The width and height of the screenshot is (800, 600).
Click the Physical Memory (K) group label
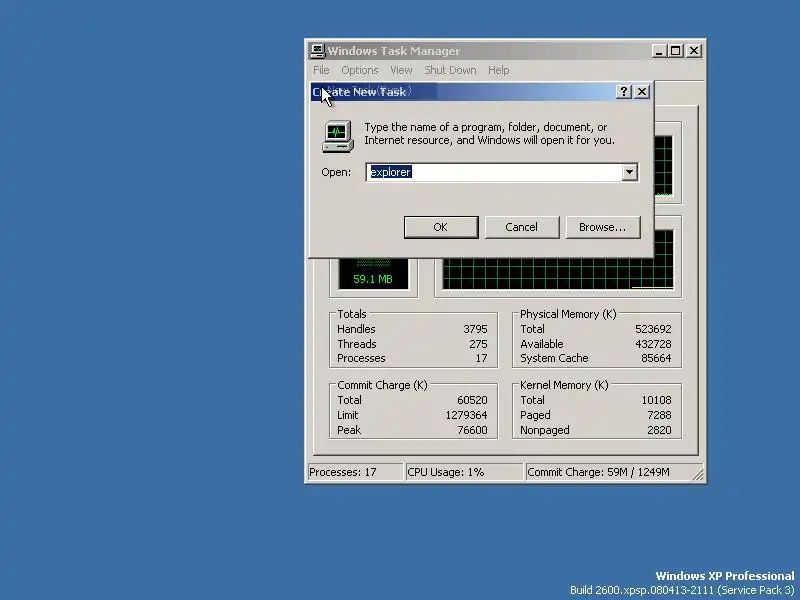point(568,314)
